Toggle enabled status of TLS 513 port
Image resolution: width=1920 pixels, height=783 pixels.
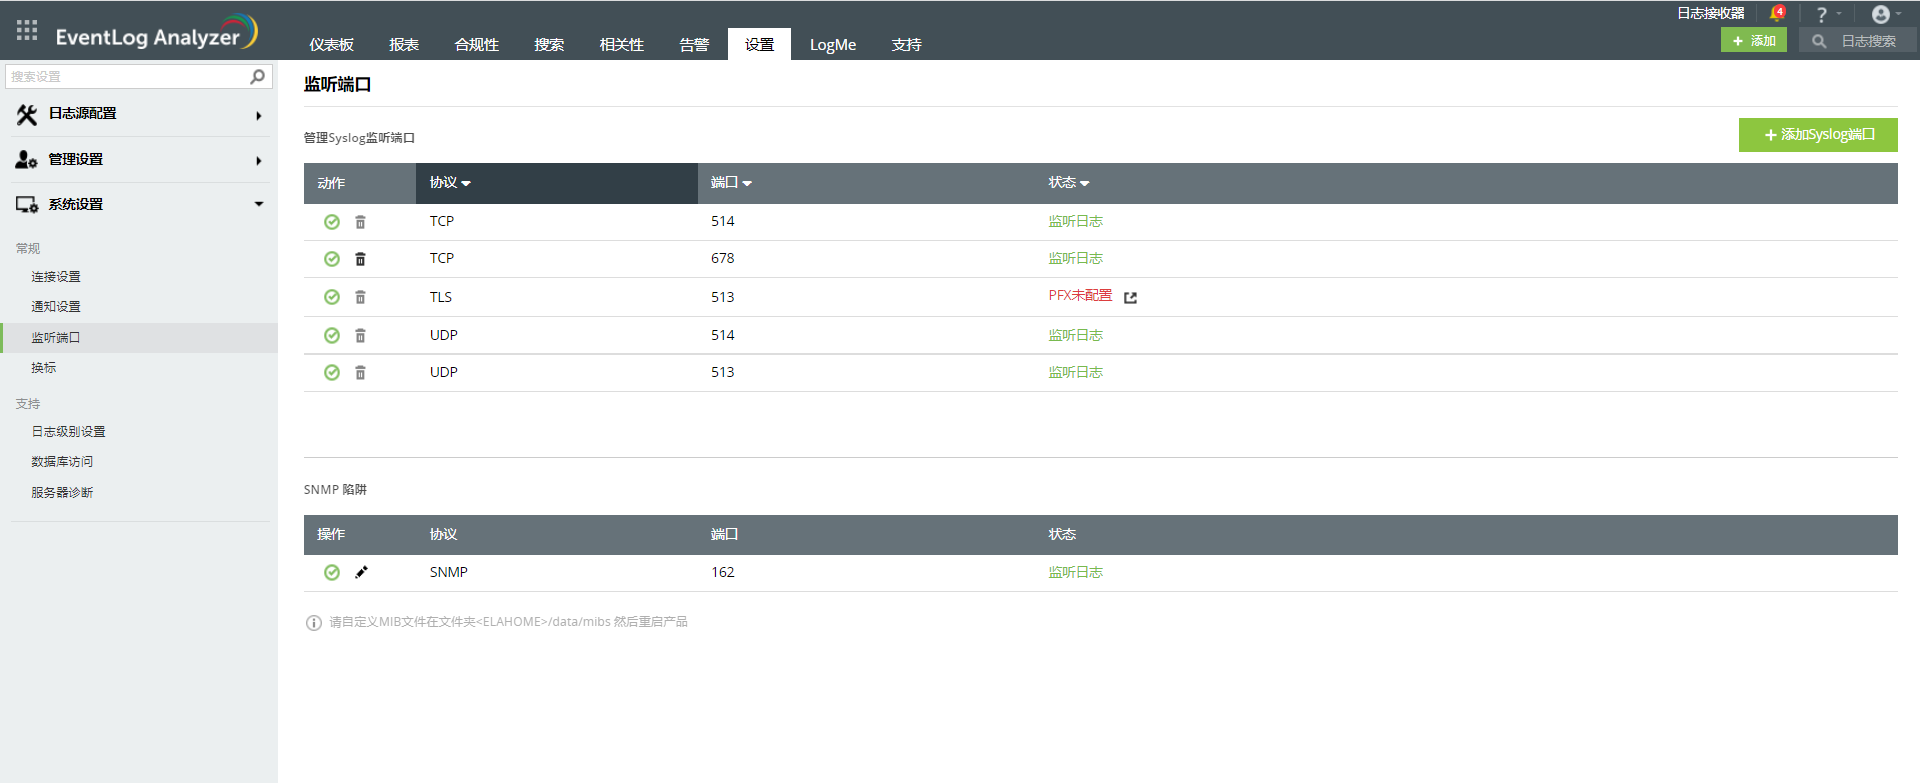click(332, 297)
